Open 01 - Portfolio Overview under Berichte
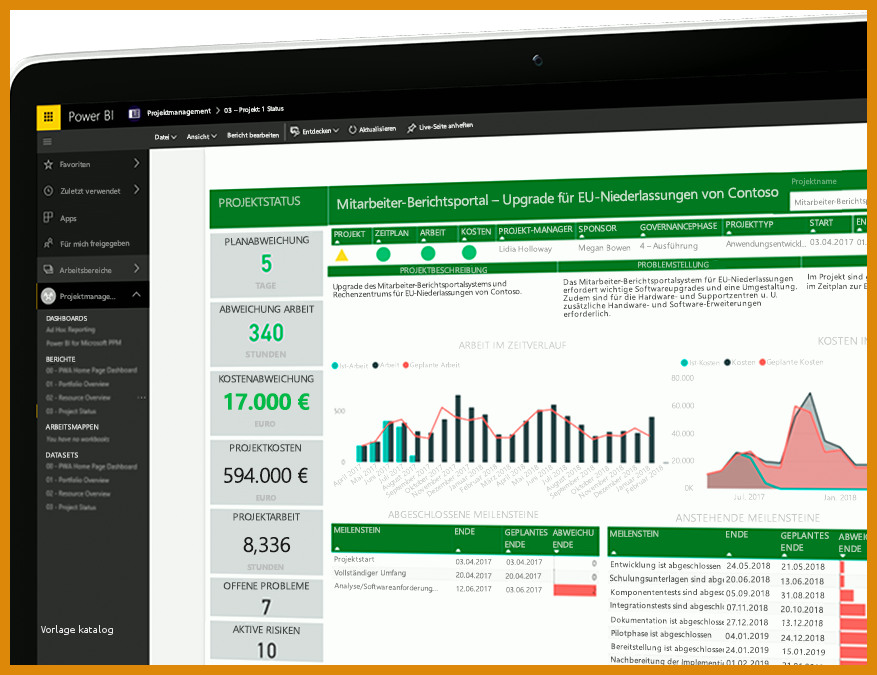Image resolution: width=877 pixels, height=675 pixels. tap(77, 384)
